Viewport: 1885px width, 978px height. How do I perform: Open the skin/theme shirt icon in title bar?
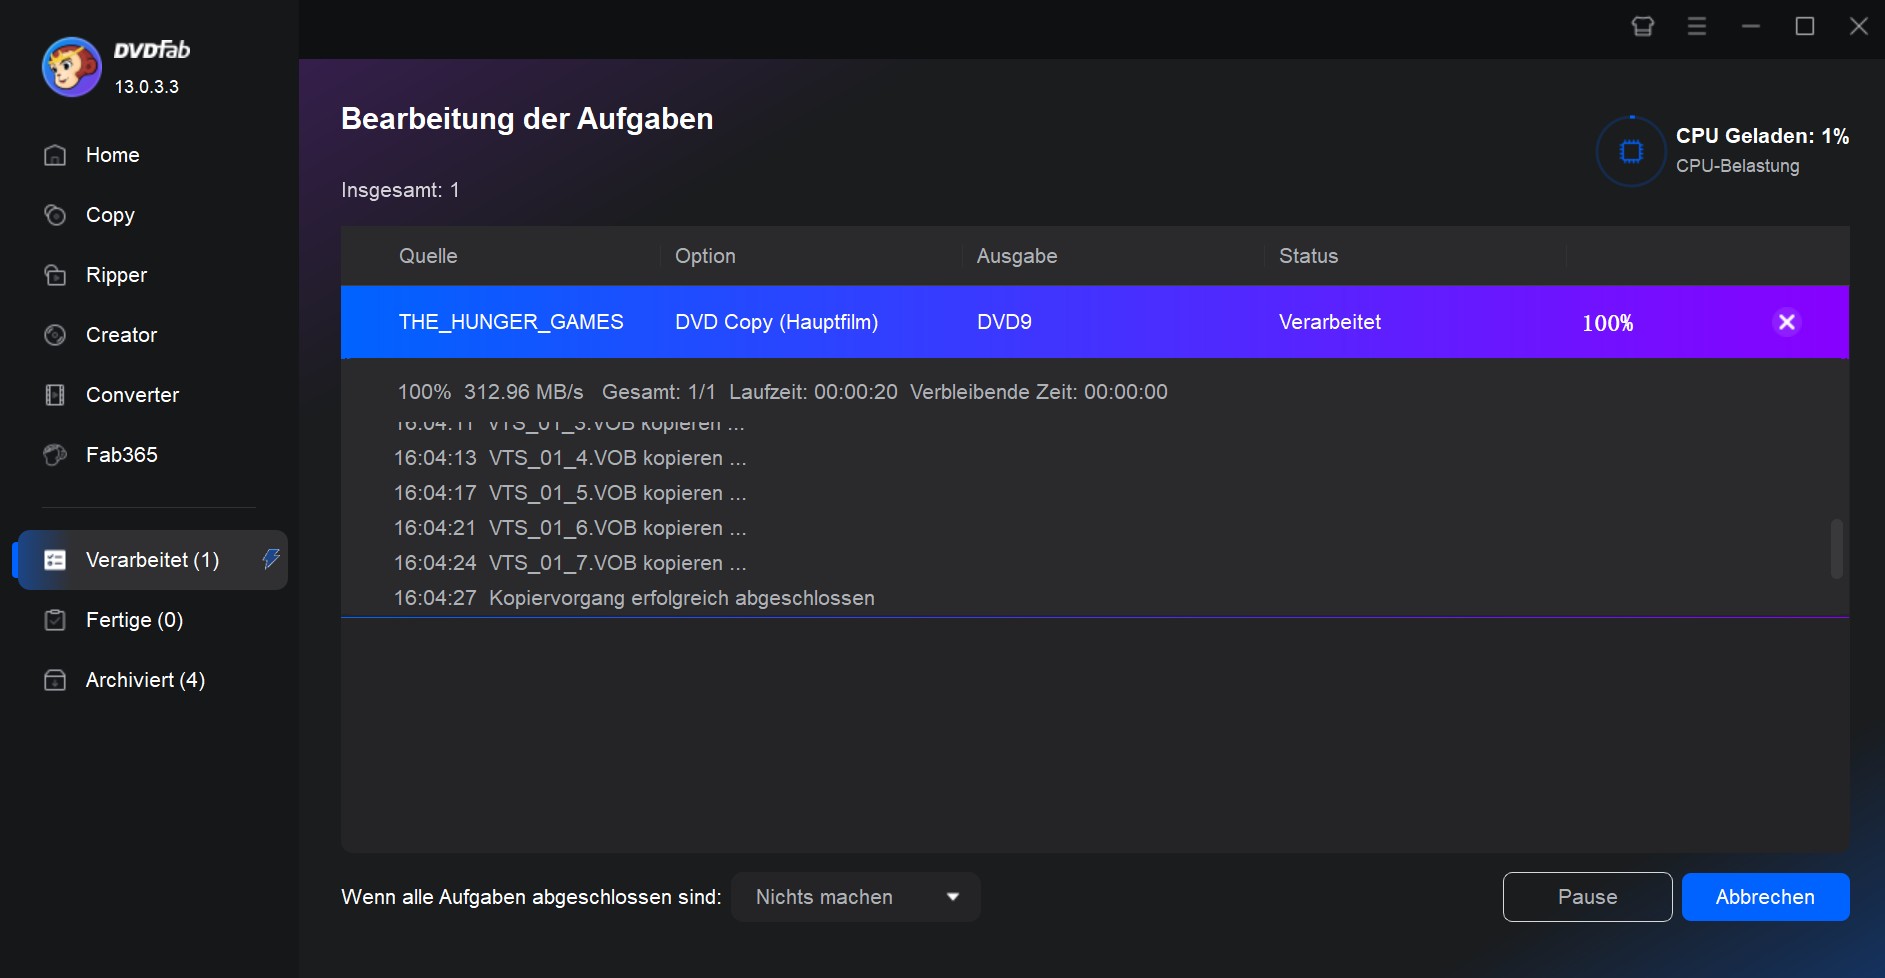coord(1642,26)
